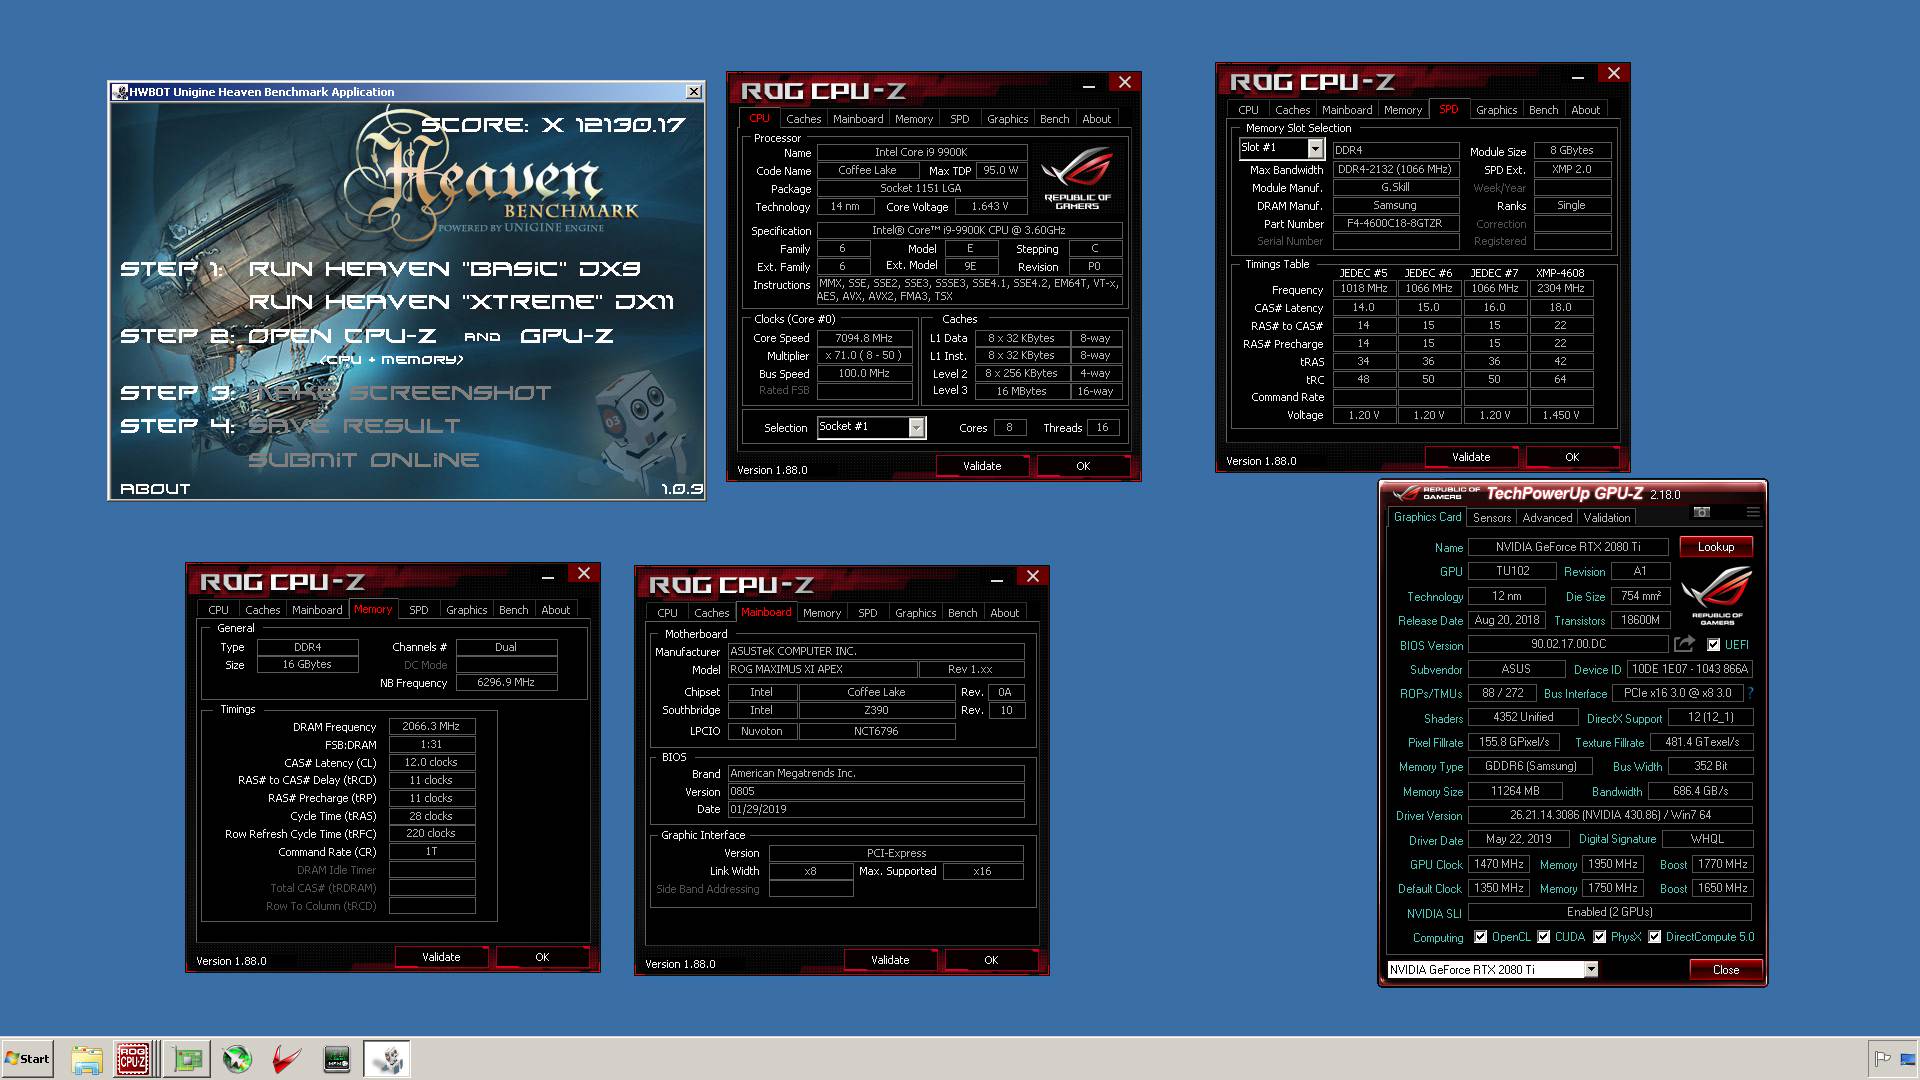Image resolution: width=1920 pixels, height=1080 pixels.
Task: Open the Validation tab in GPU-Z
Action: [x=1606, y=518]
